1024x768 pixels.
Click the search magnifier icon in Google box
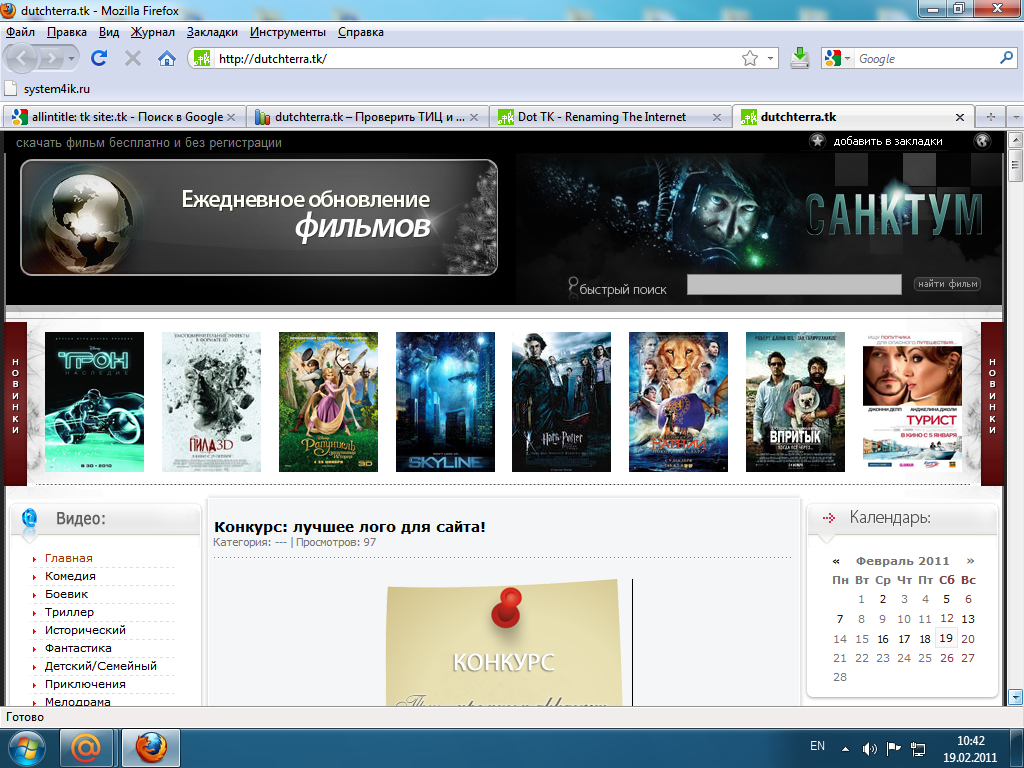(x=1006, y=58)
